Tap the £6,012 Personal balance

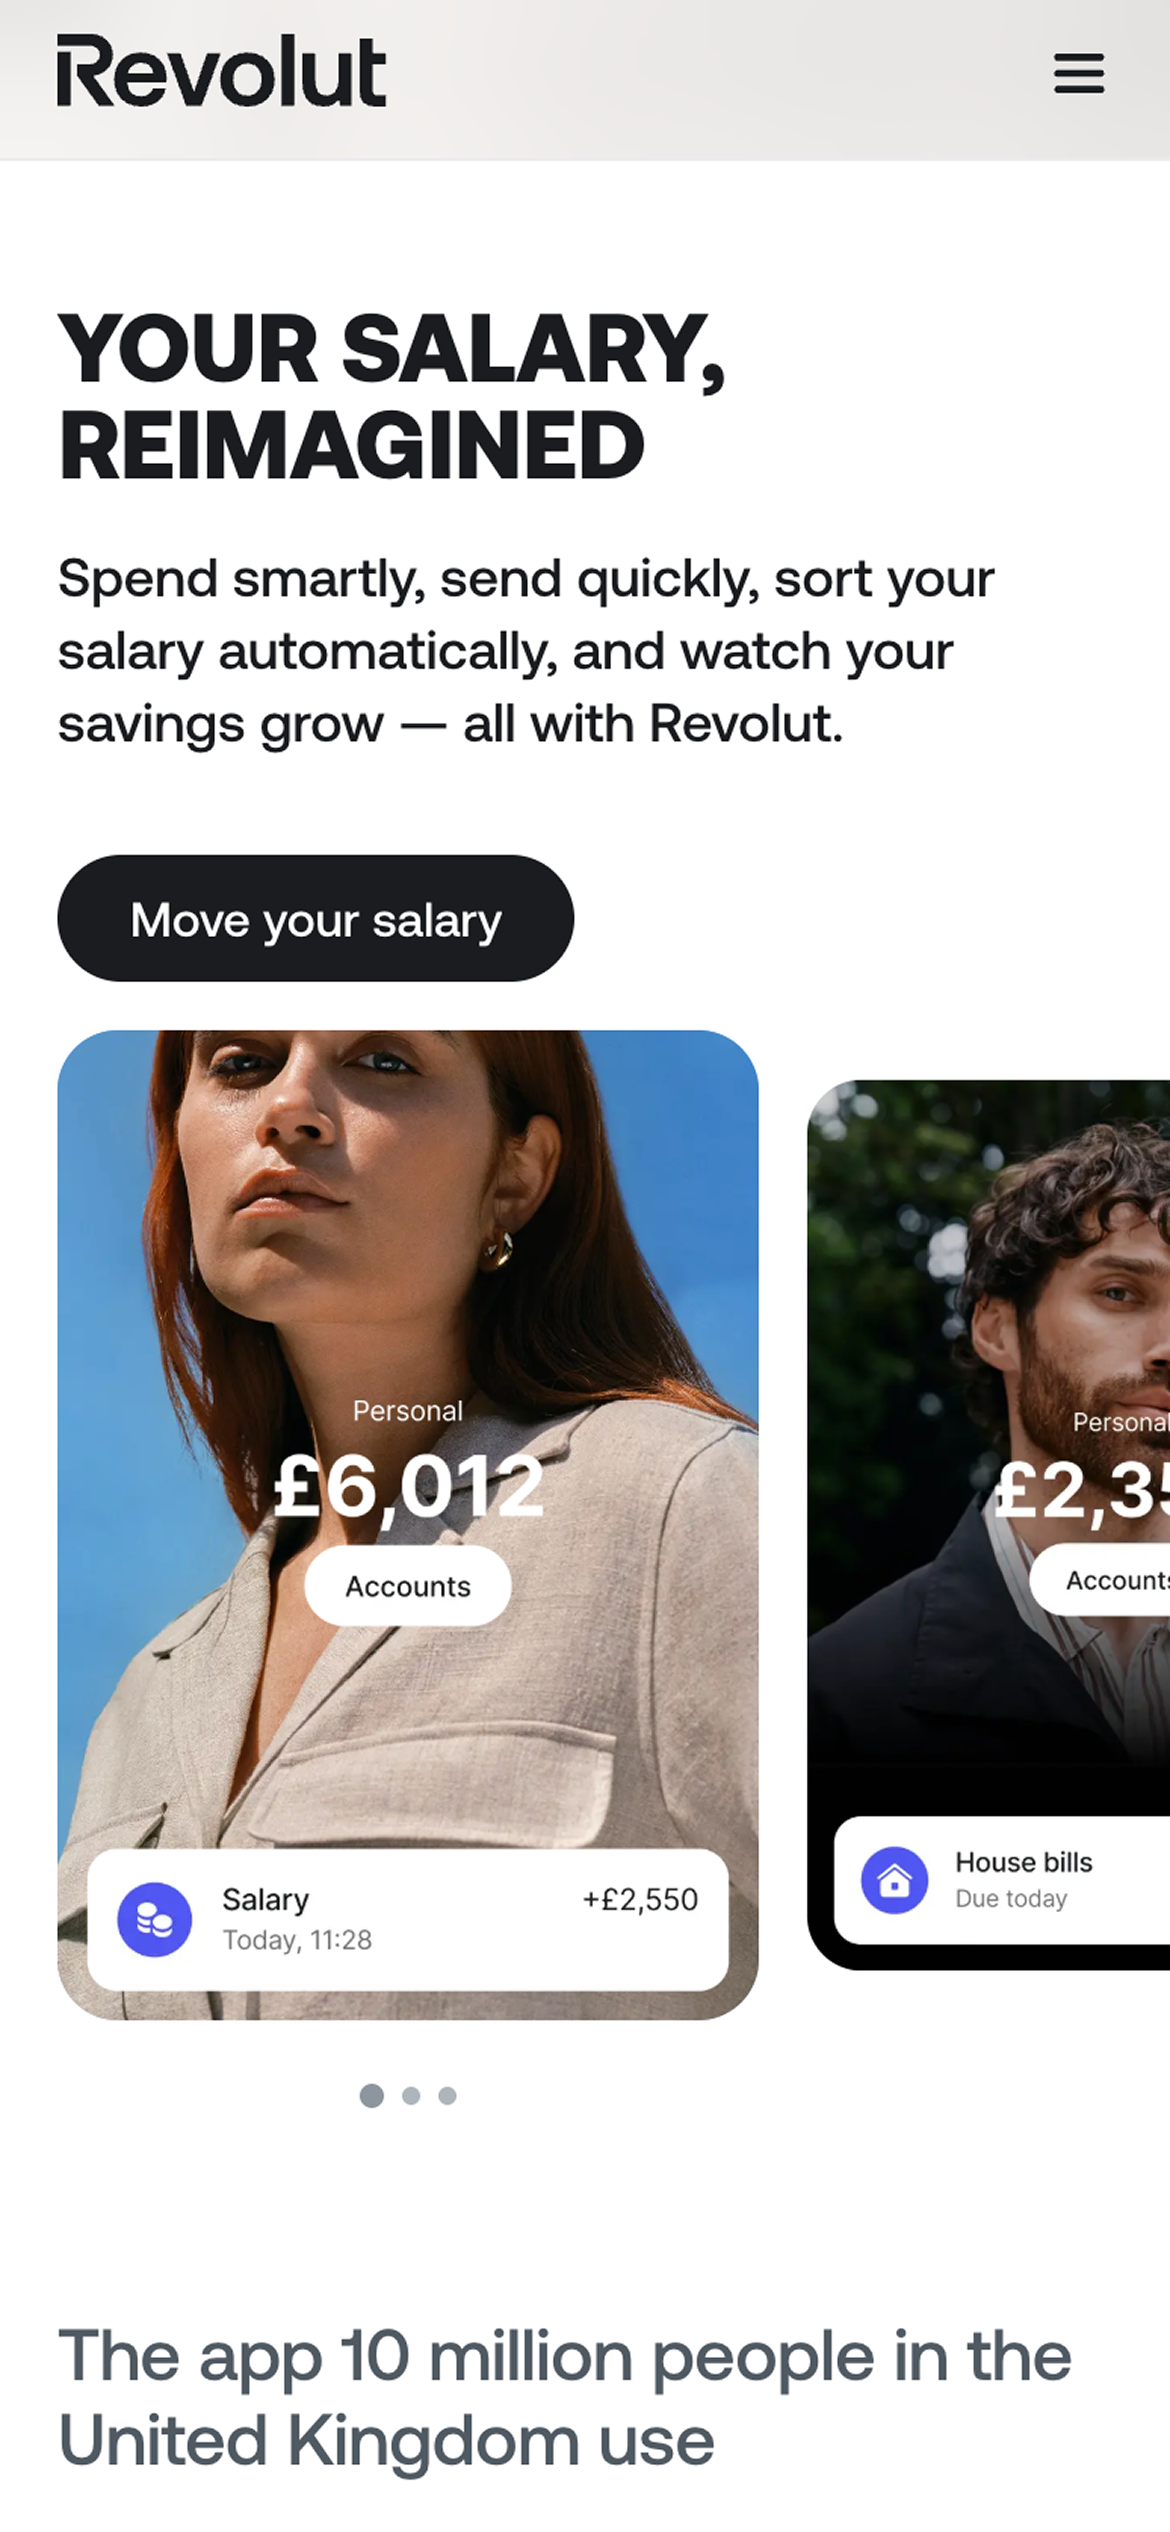point(409,1487)
